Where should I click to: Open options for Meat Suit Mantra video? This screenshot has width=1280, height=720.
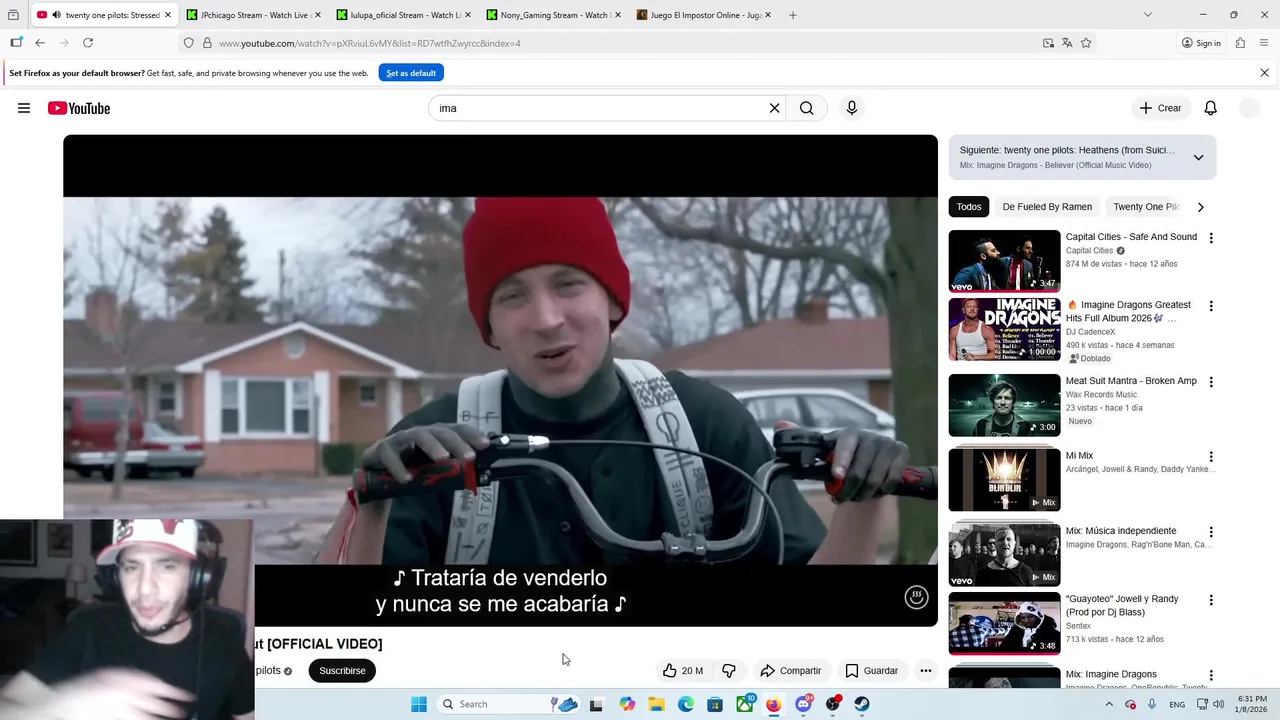tap(1211, 382)
